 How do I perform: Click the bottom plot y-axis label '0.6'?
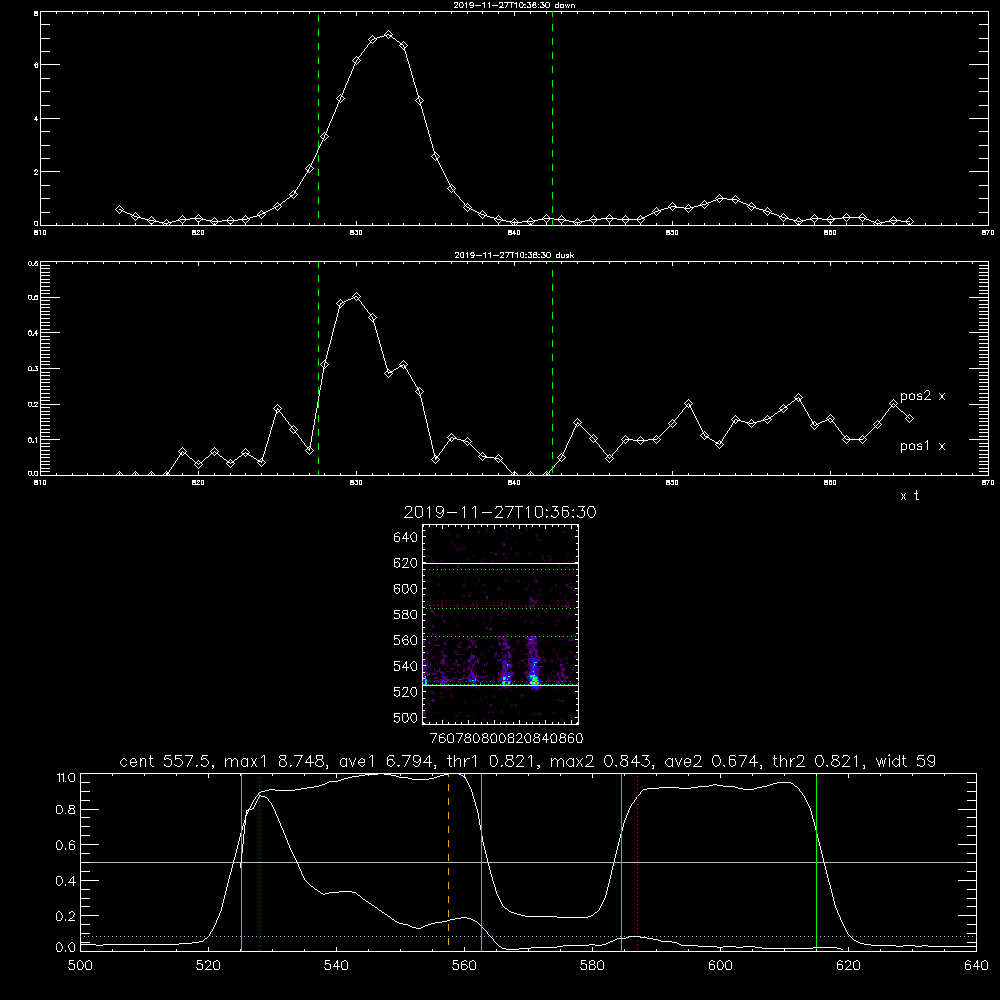click(x=66, y=845)
